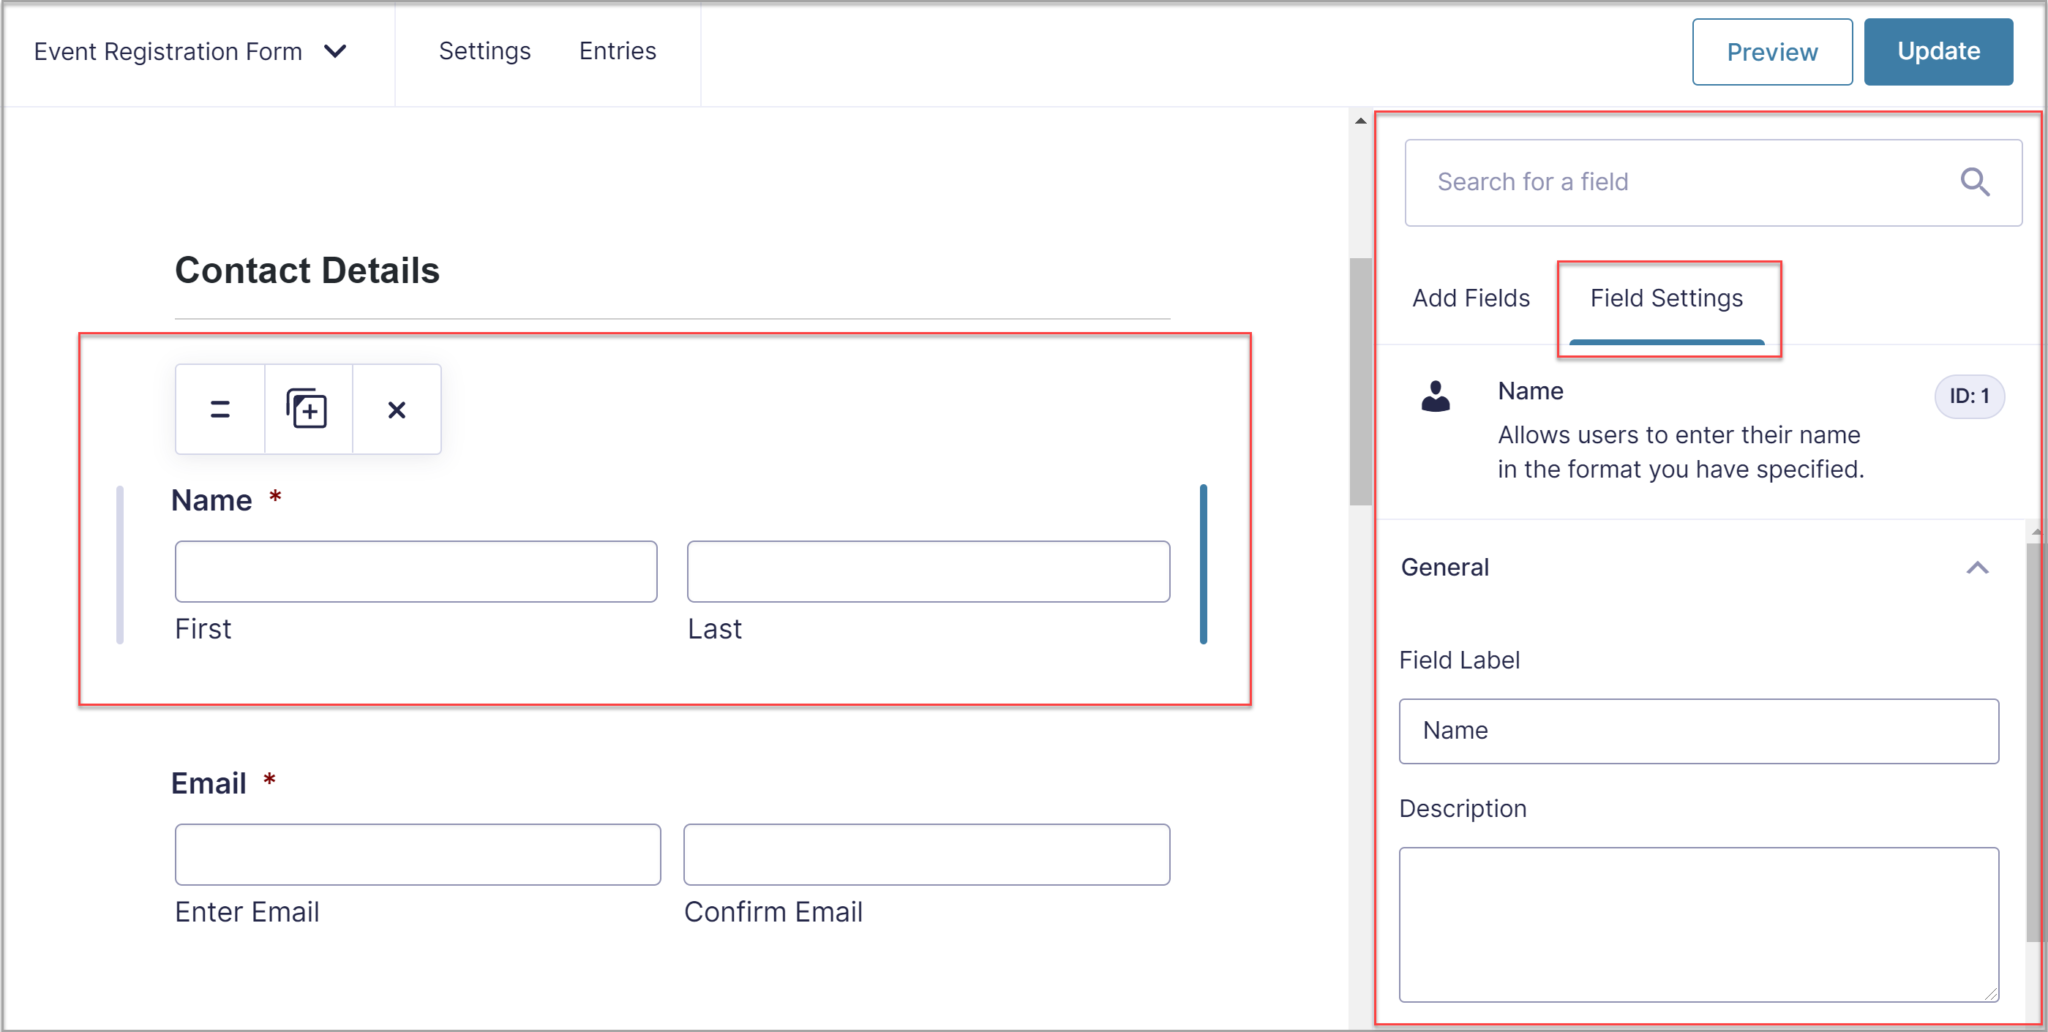Click the Field Label input containing Name
2048x1032 pixels.
(x=1697, y=731)
